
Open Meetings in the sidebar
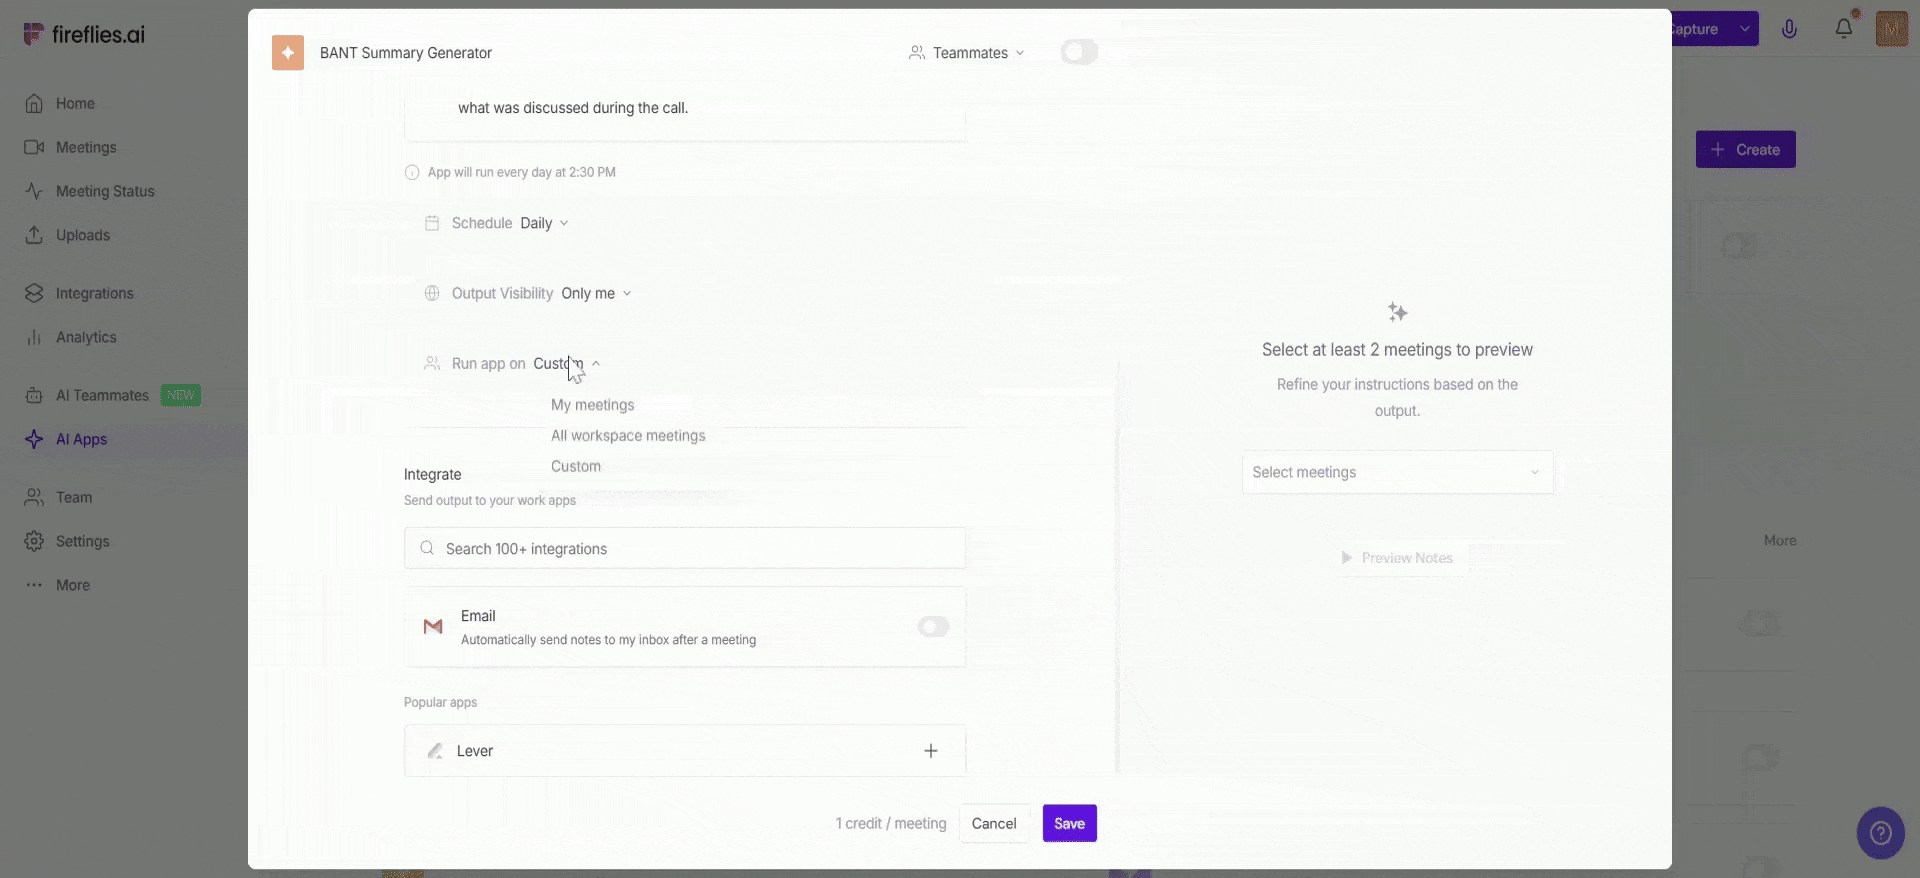click(x=86, y=147)
